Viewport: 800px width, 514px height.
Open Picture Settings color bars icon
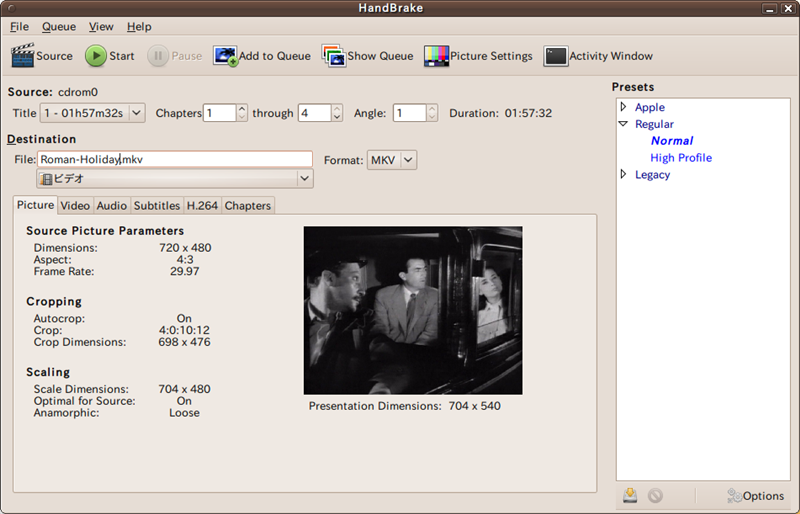436,56
